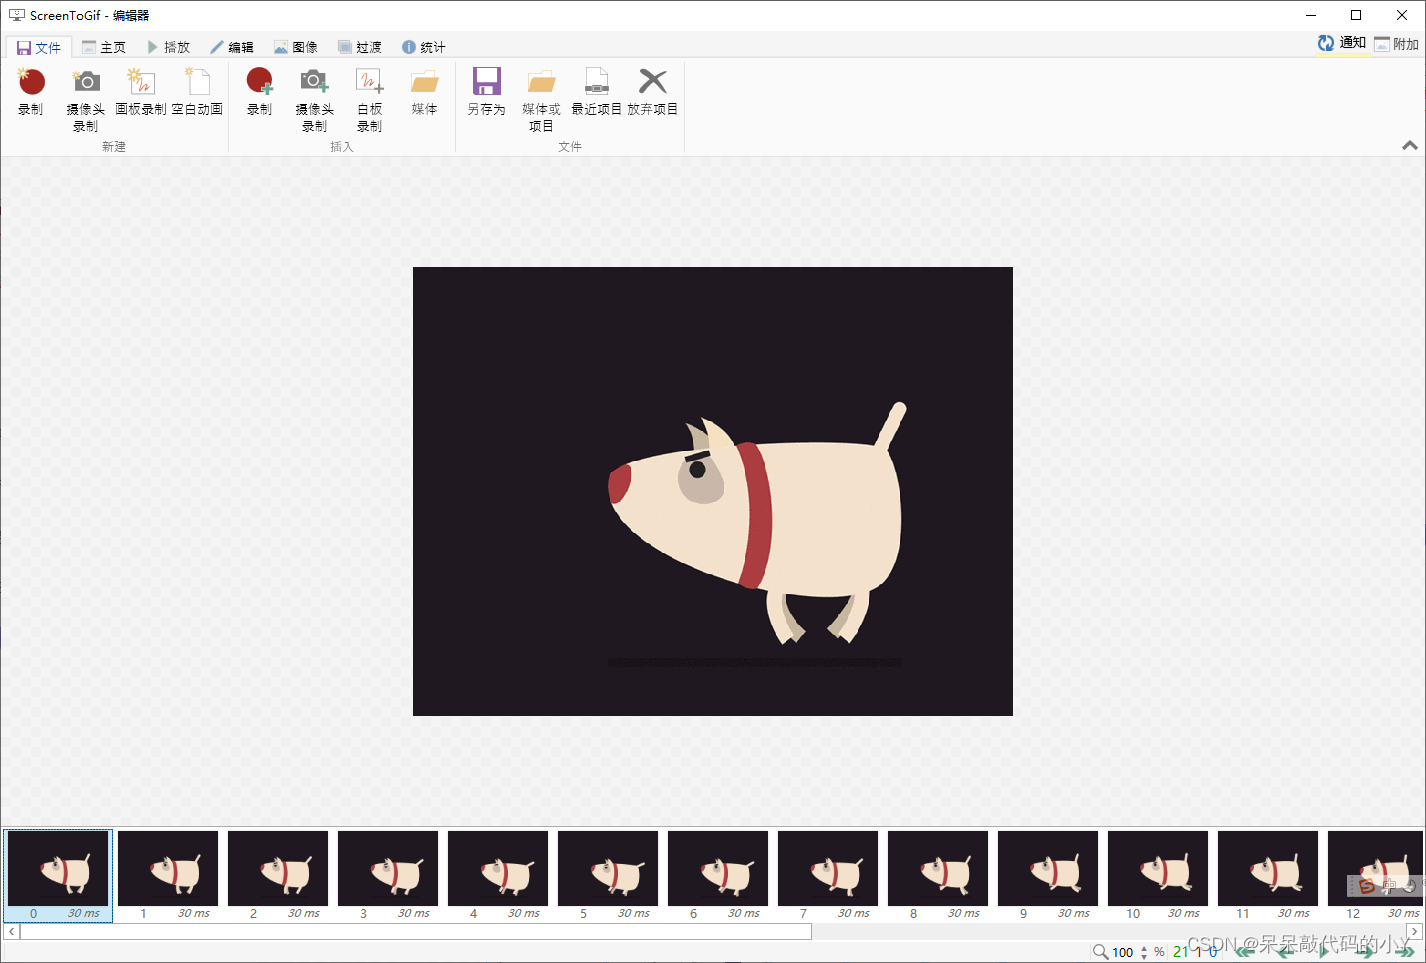Start a new webcam recording (摄像头录制) in 新建 group
Viewport: 1426px width, 963px height.
point(86,100)
